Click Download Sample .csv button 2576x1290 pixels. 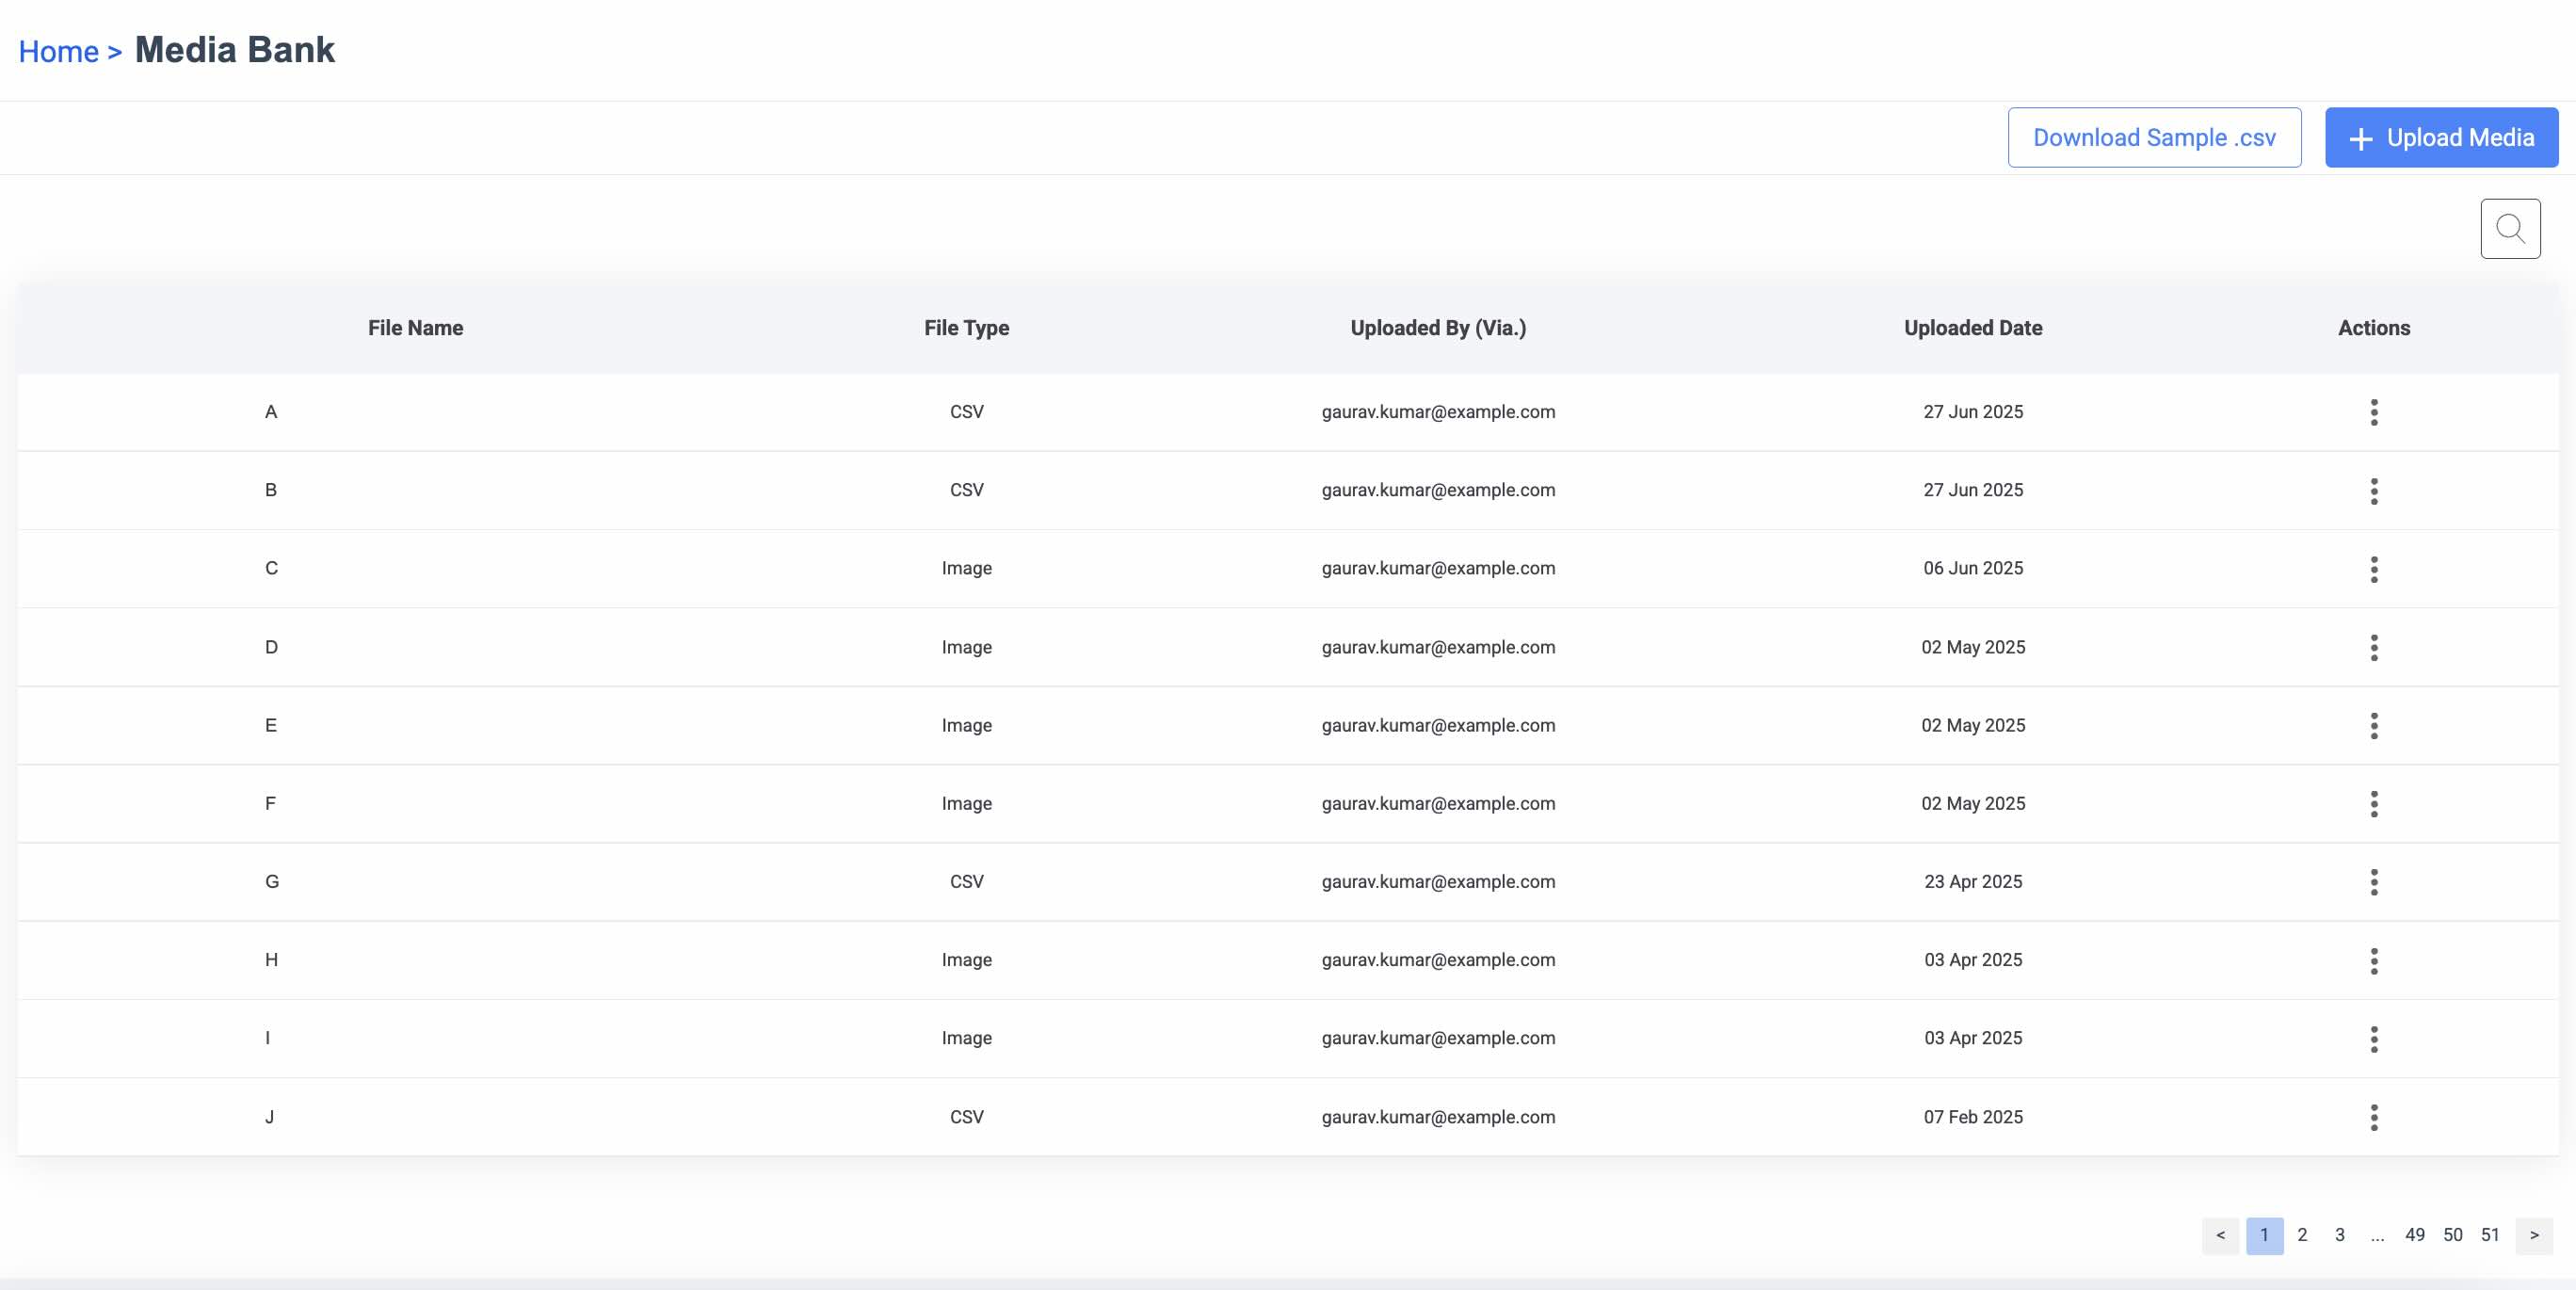point(2153,137)
